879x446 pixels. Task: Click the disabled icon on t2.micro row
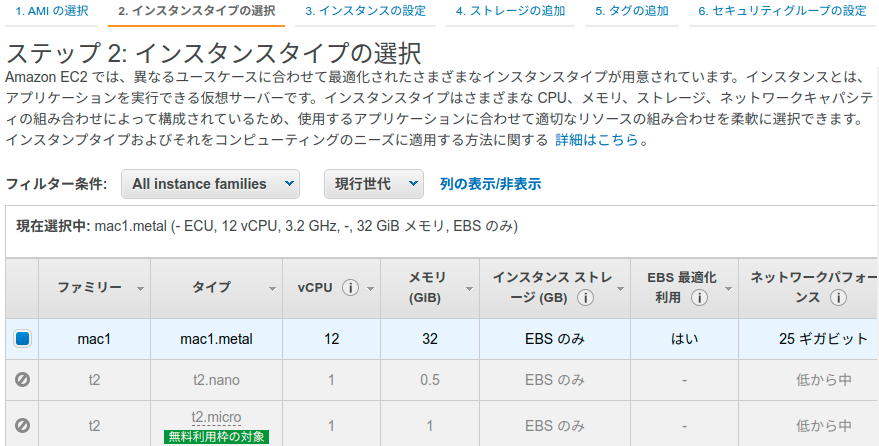(22, 426)
